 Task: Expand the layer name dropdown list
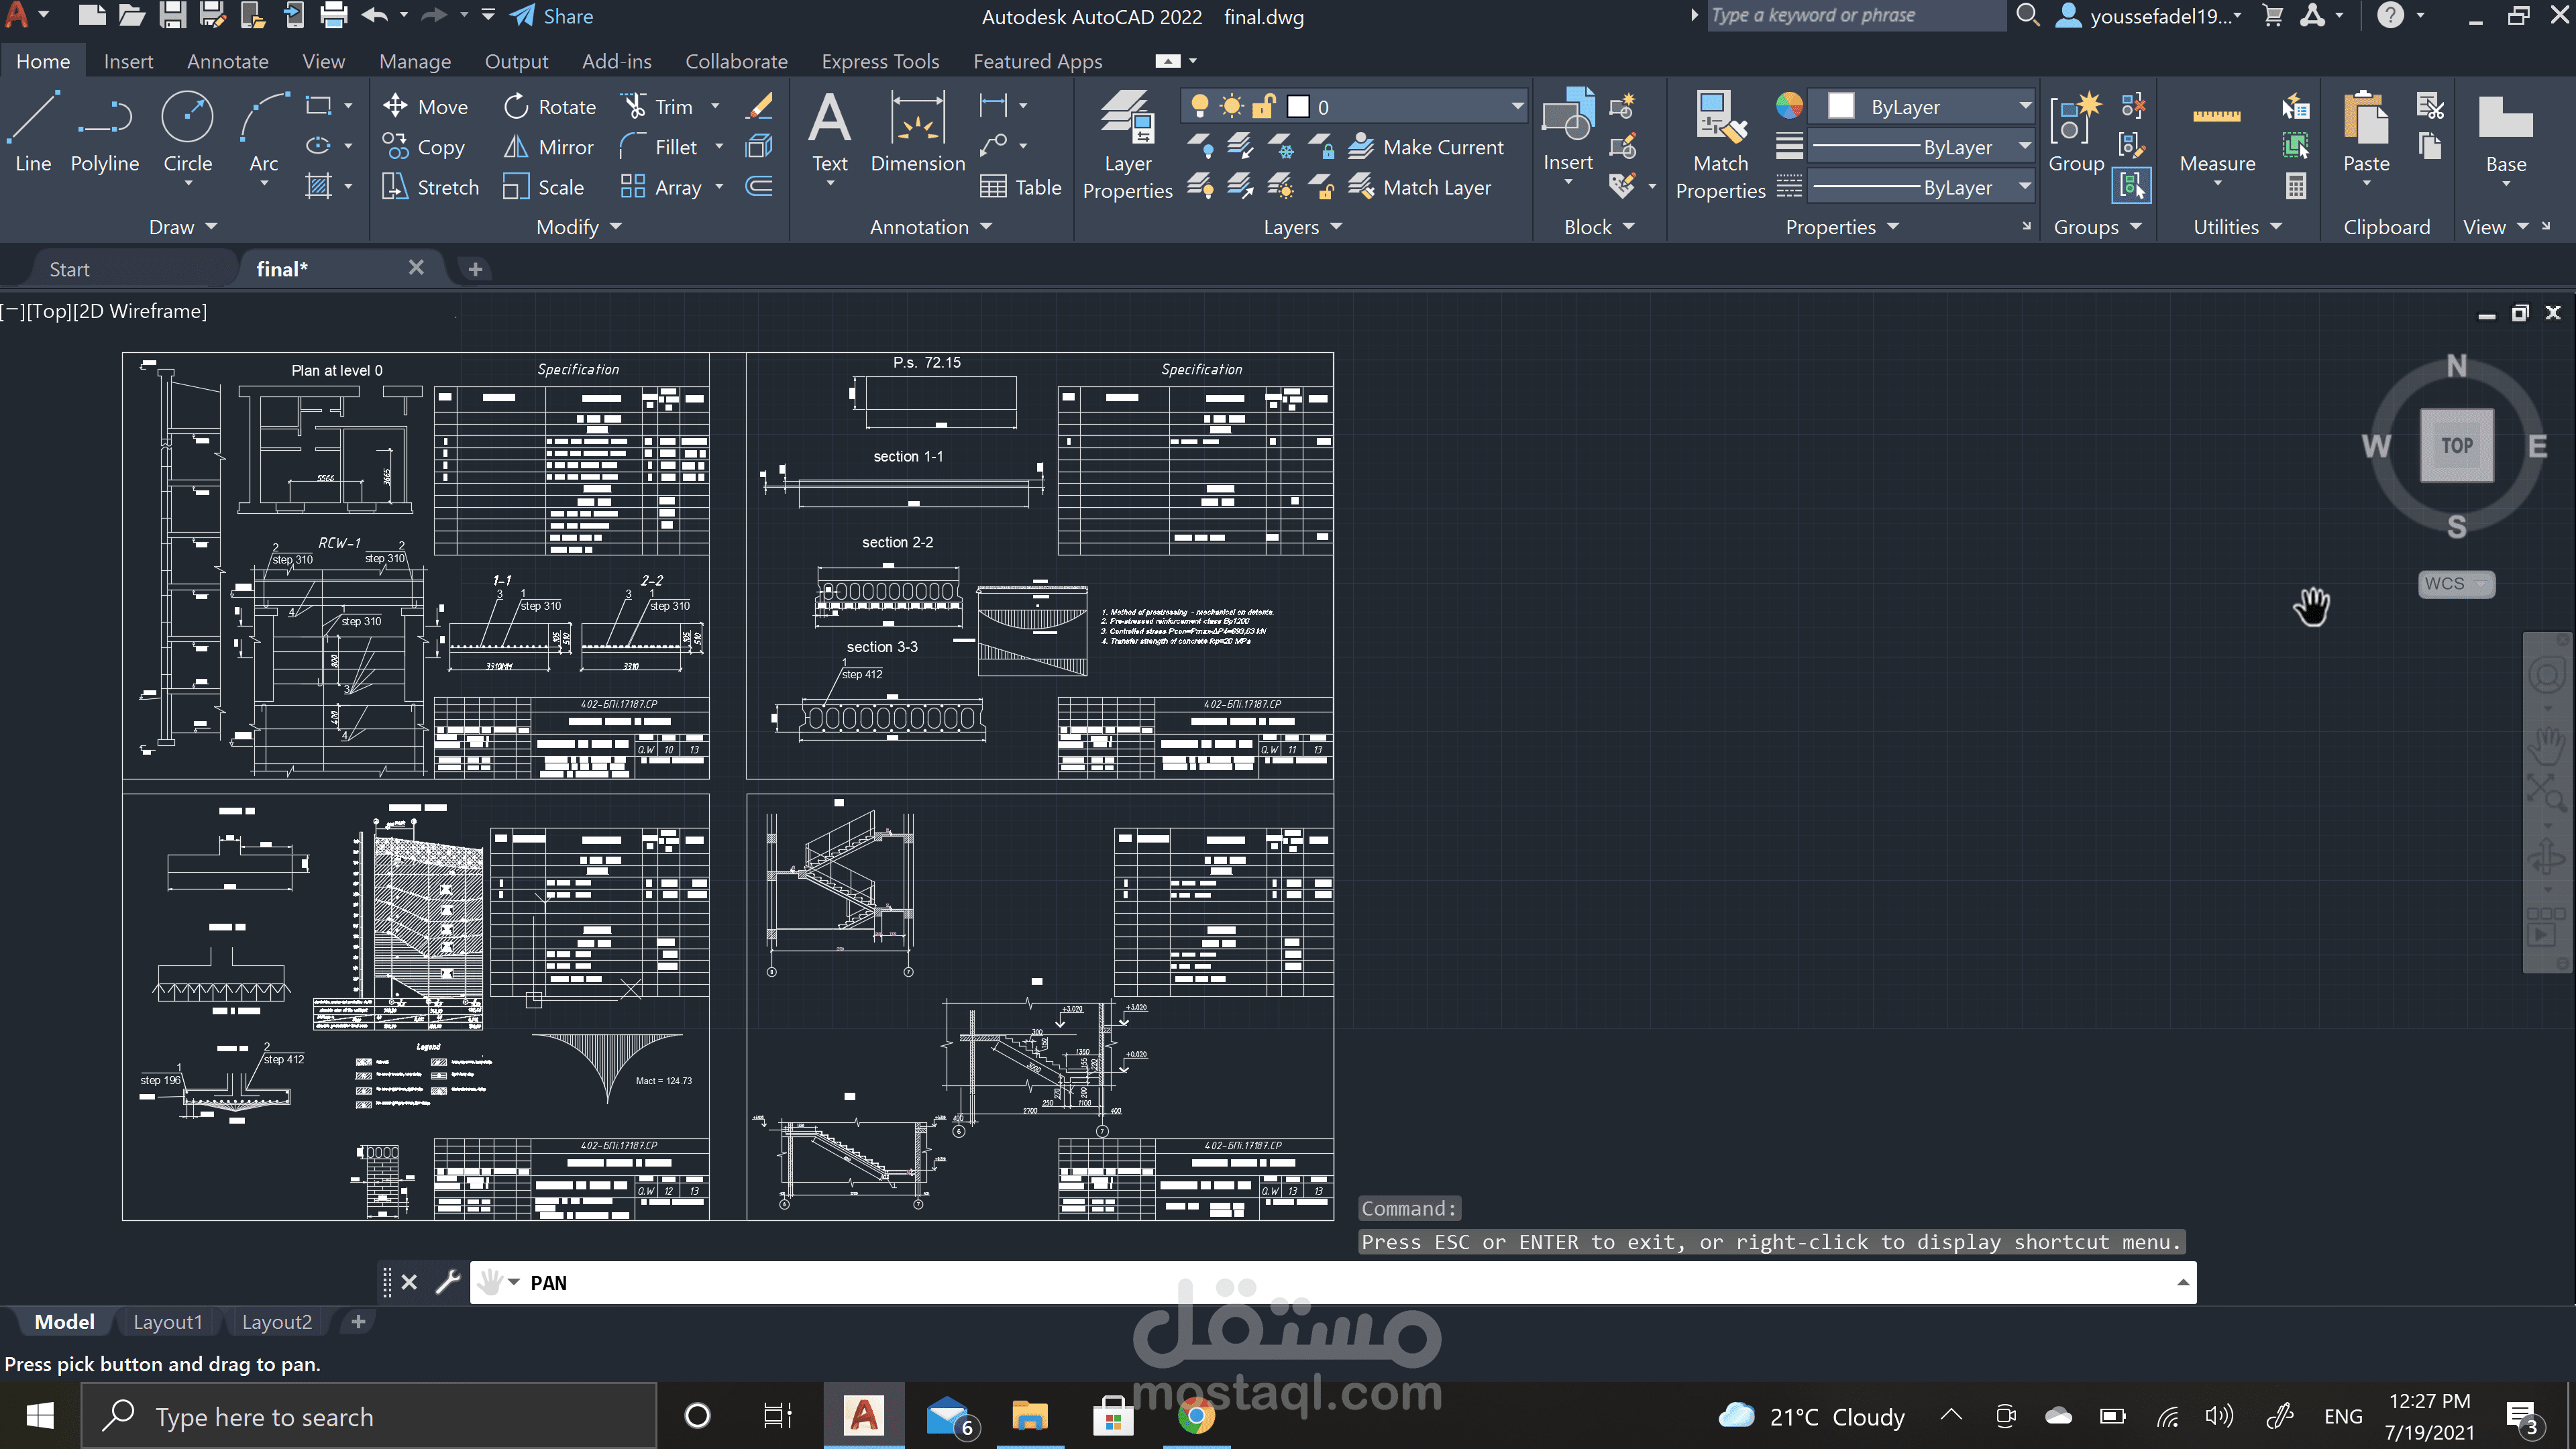click(1516, 106)
